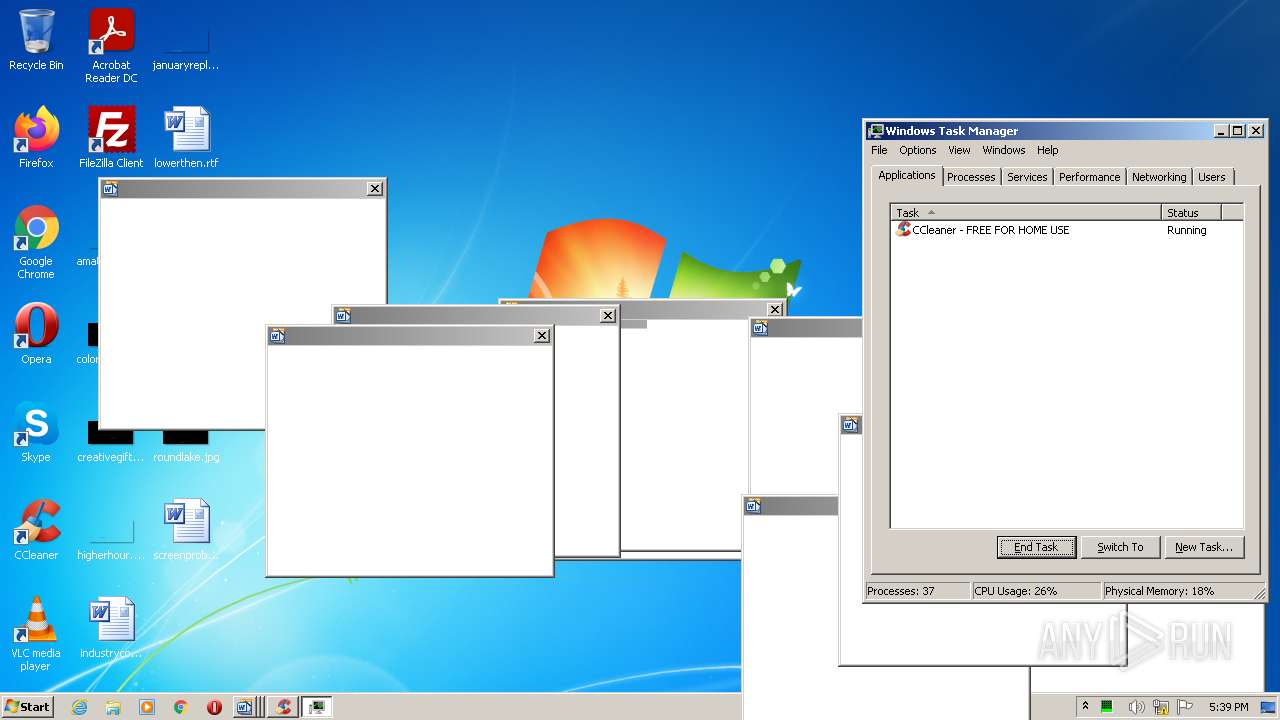Sort the list by the Task column header

click(x=1026, y=212)
